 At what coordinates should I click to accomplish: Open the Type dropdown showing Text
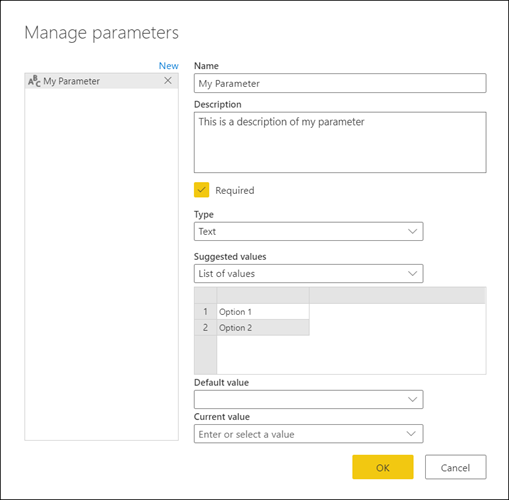309,231
